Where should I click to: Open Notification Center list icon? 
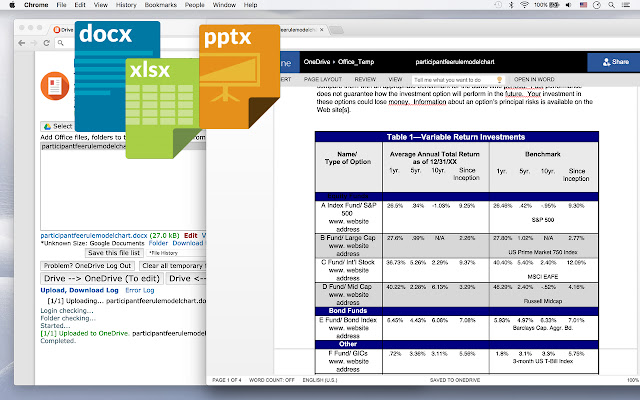pos(626,5)
